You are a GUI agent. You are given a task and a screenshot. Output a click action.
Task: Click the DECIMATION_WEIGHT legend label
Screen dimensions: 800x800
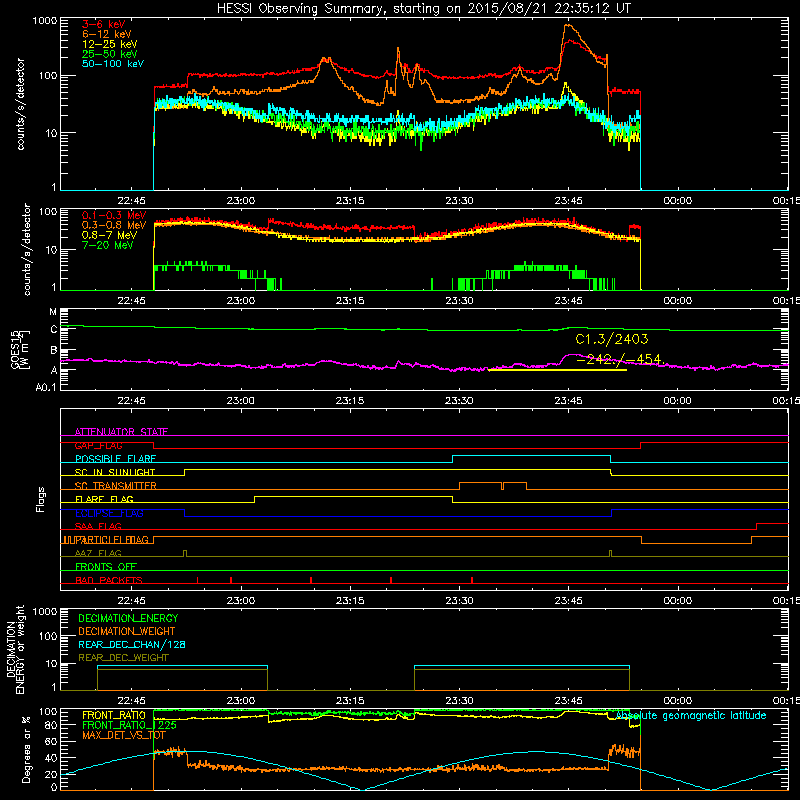(127, 631)
